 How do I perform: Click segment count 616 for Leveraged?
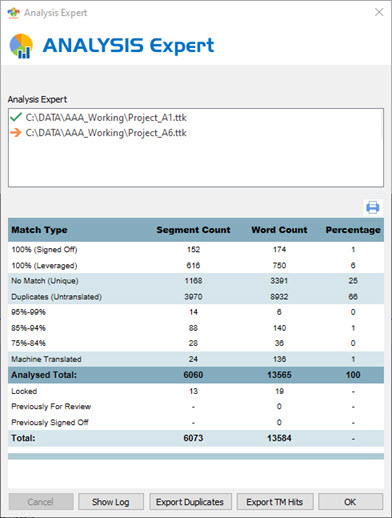point(193,265)
